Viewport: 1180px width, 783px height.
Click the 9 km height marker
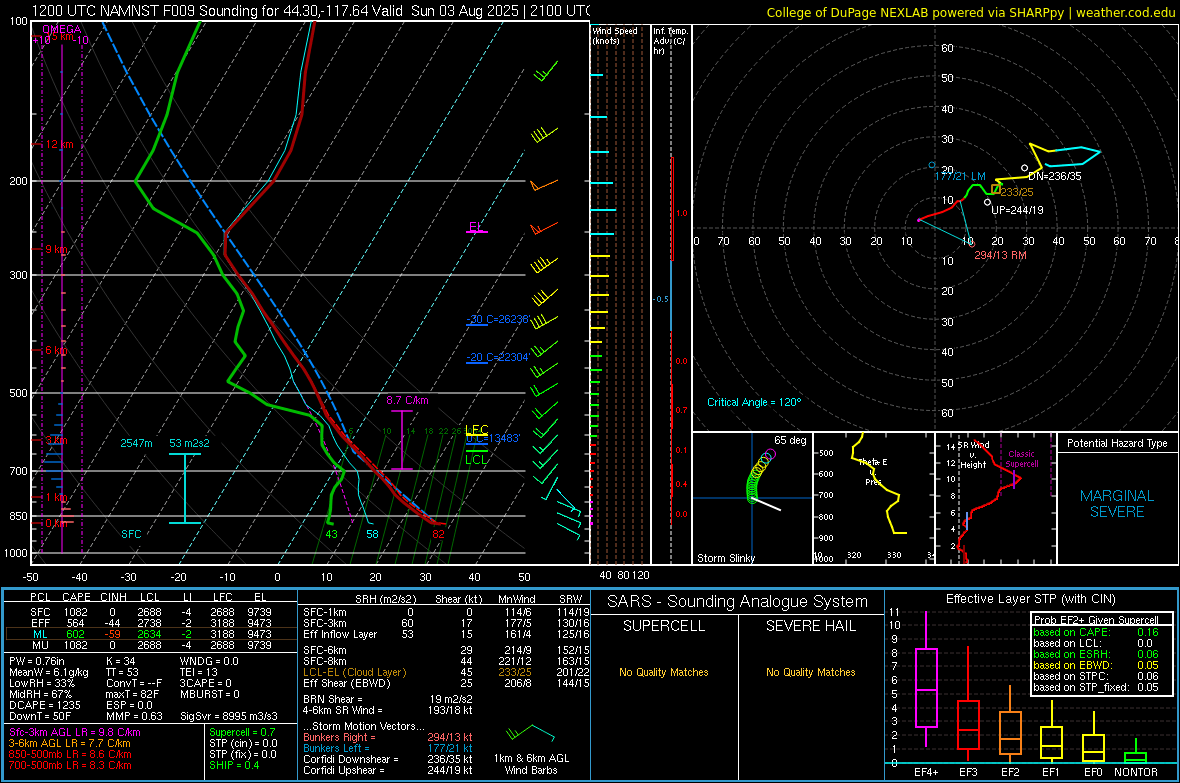pos(56,248)
